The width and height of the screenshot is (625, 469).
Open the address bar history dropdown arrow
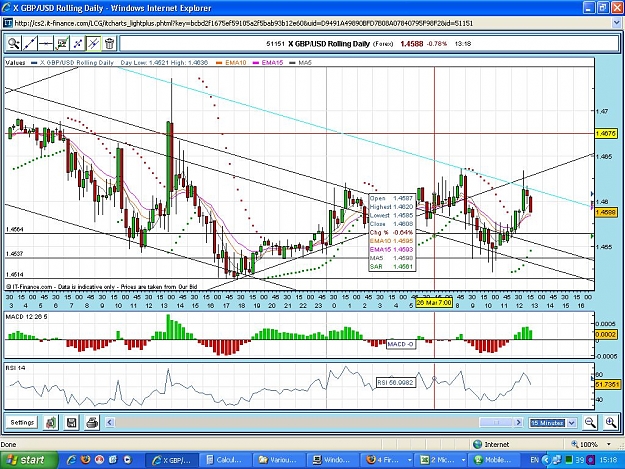coord(616,23)
